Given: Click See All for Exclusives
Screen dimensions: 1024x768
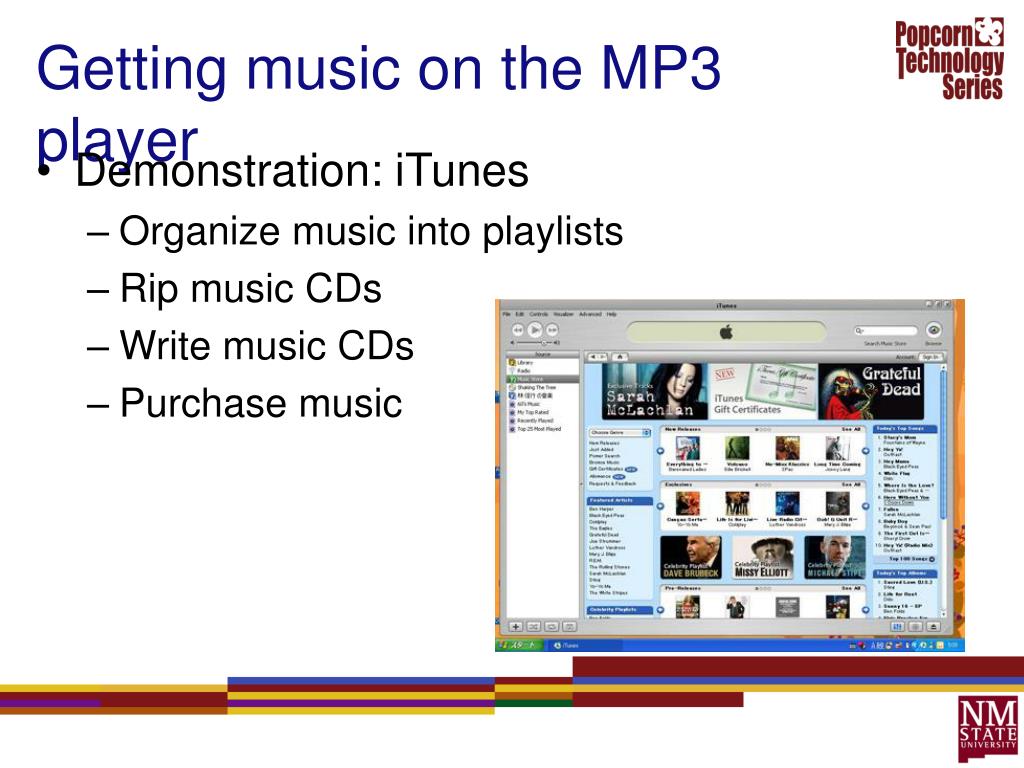Looking at the screenshot, I should (850, 485).
